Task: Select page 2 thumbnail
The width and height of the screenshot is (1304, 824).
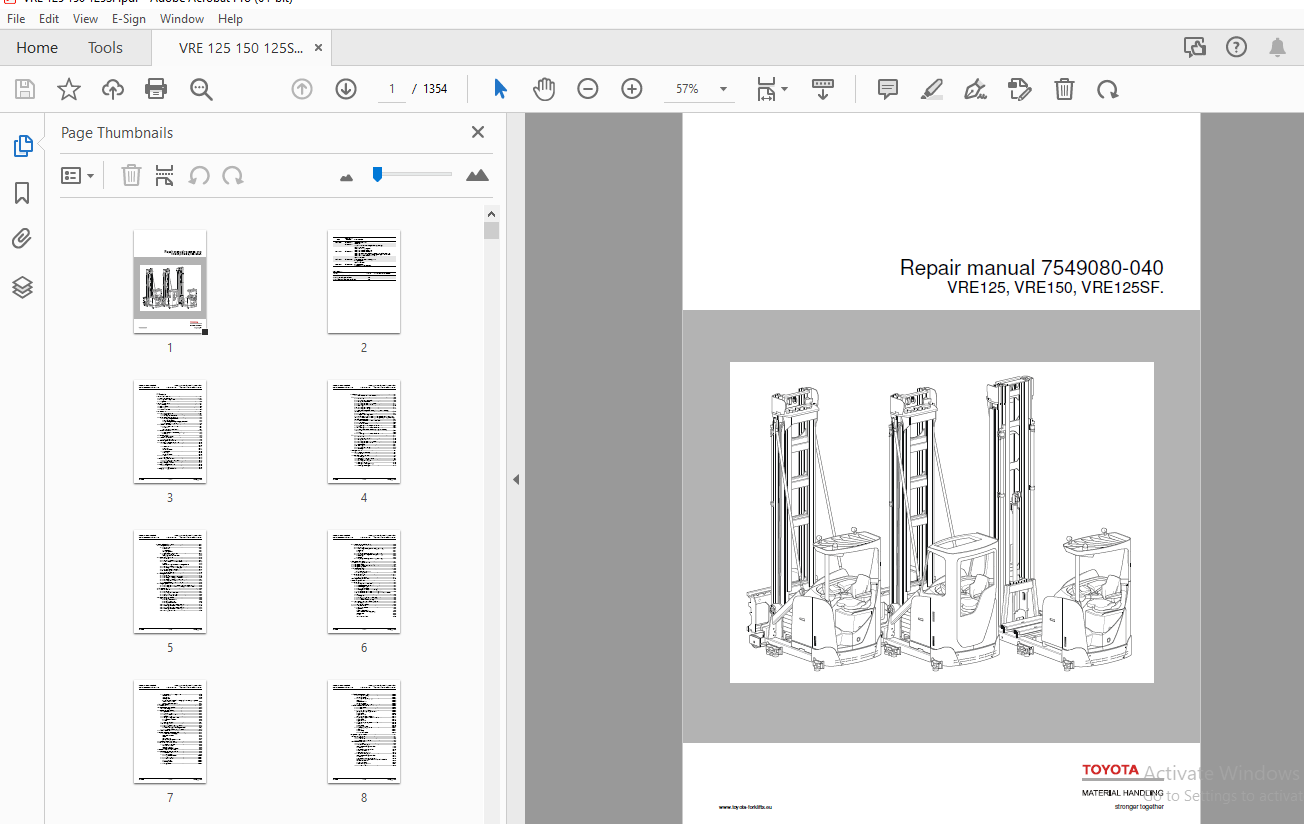Action: coord(364,282)
